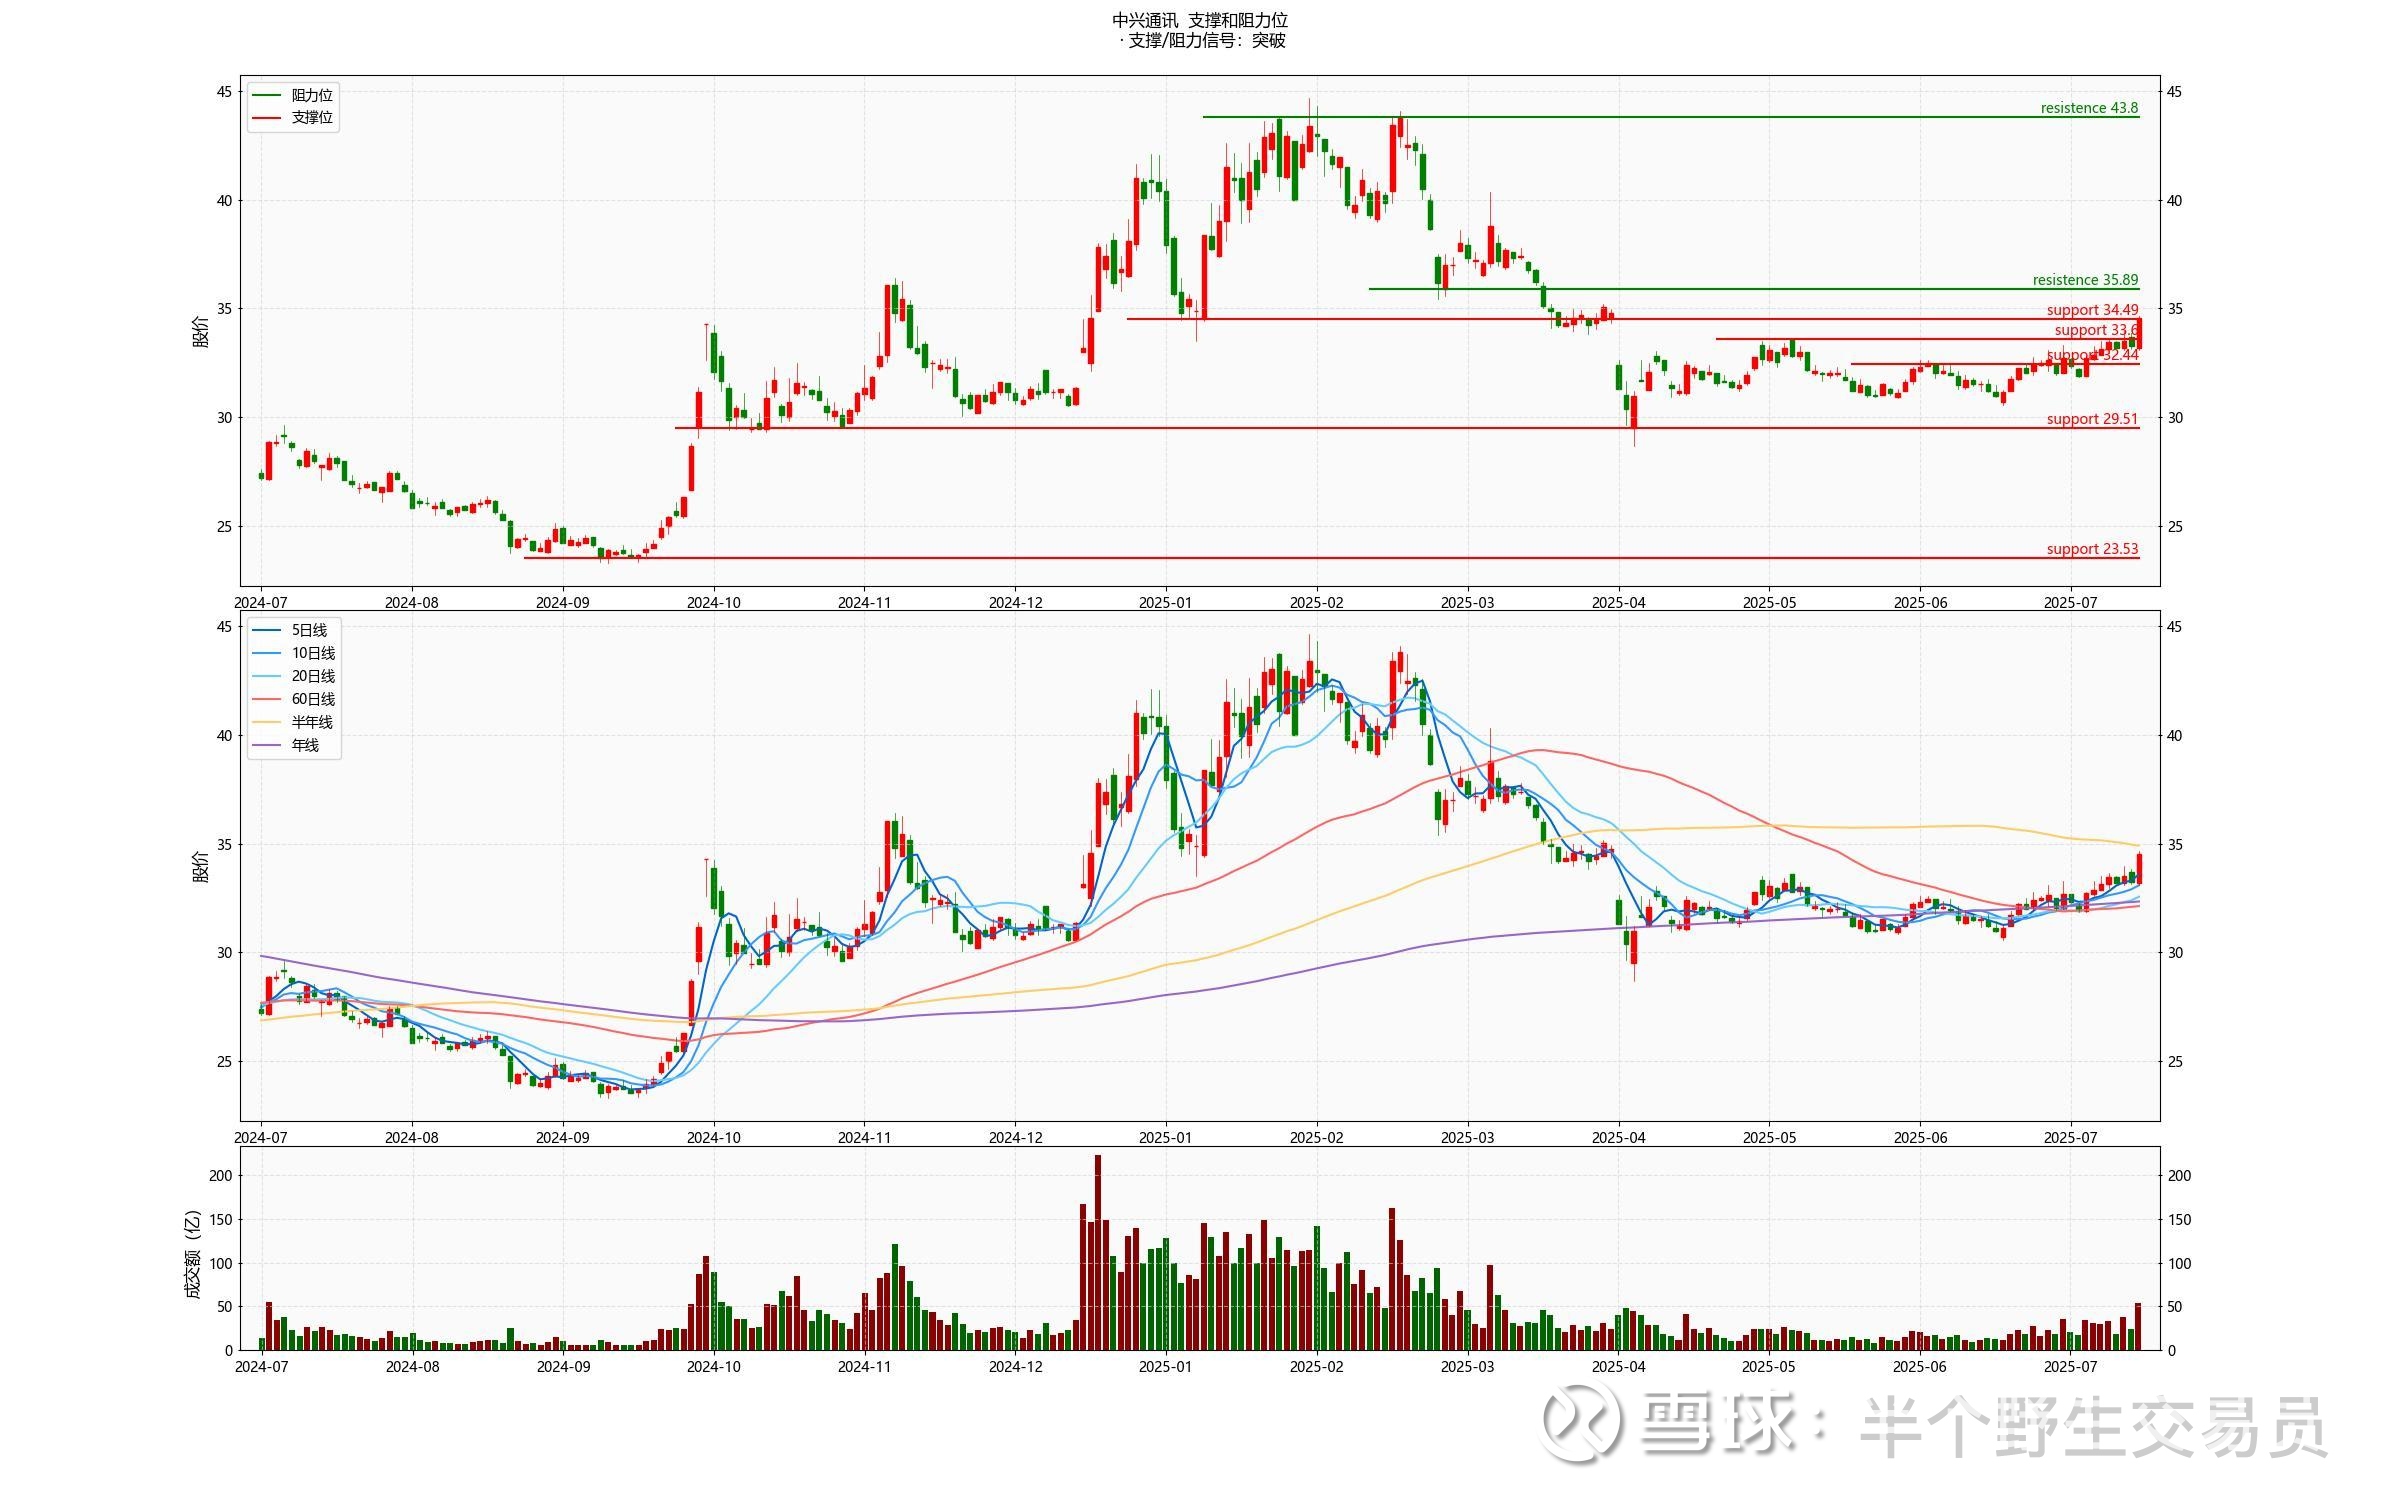Click the 半个野生交易员 watermark text
Image resolution: width=2400 pixels, height=1500 pixels.
click(2092, 1426)
